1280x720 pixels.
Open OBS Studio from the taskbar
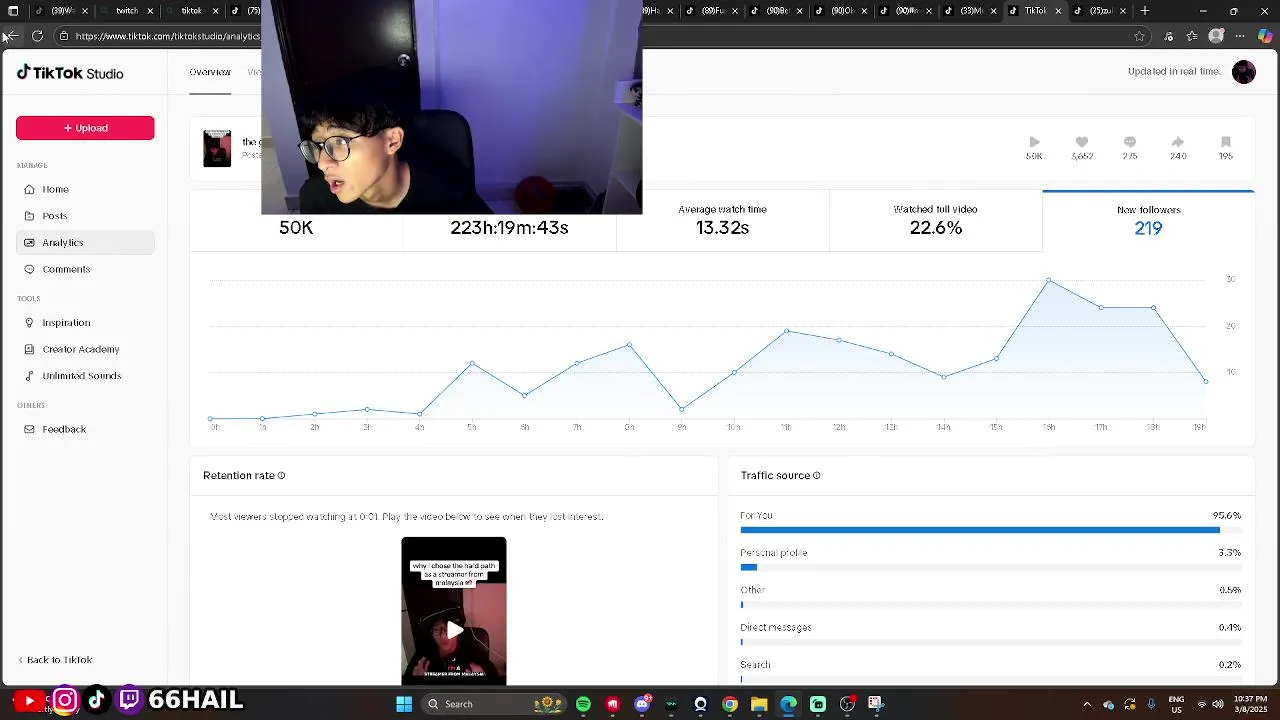[847, 704]
